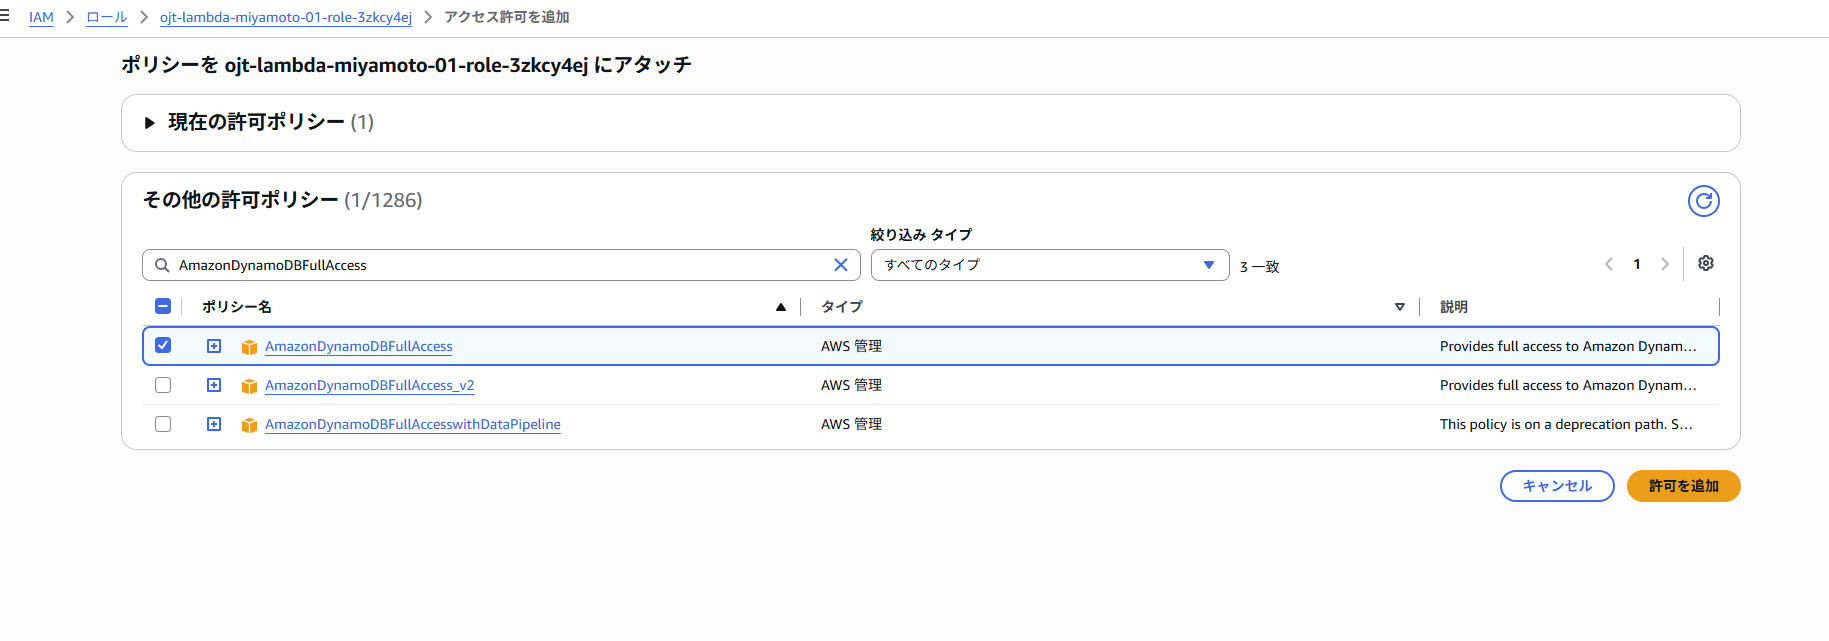
Task: Open AmazonDynamoDBFullAccesswithDataPipeline policy link
Action: [x=412, y=424]
